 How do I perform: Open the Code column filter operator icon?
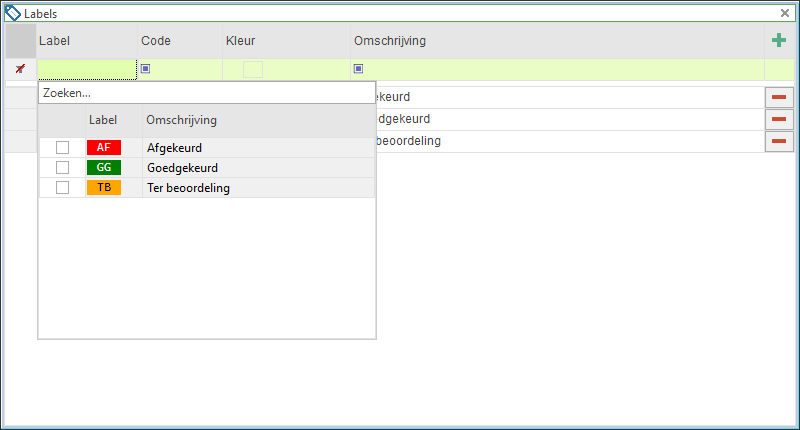[x=145, y=68]
